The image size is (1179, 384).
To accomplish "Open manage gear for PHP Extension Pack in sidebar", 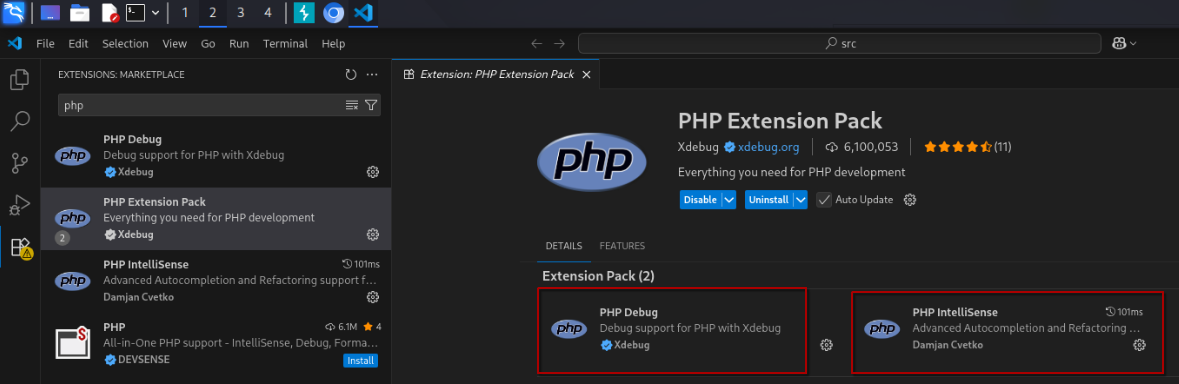I will [x=372, y=234].
